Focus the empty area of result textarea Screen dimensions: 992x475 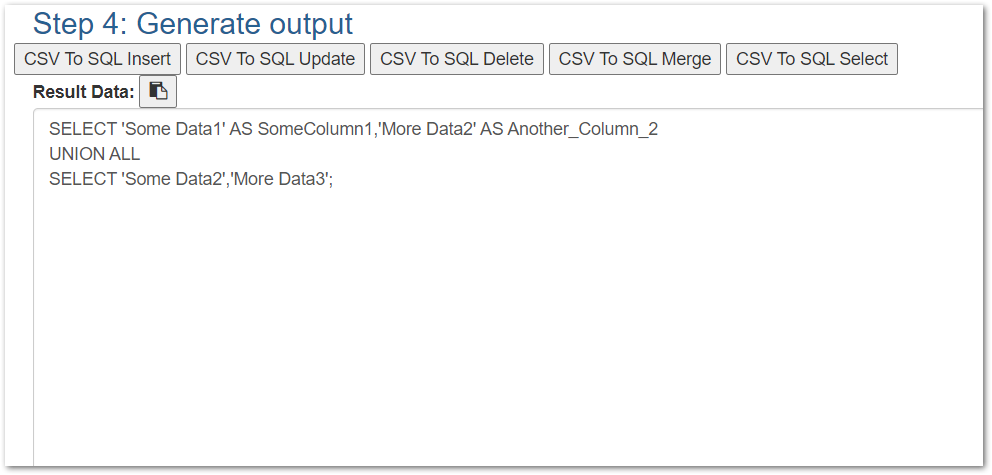click(506, 329)
